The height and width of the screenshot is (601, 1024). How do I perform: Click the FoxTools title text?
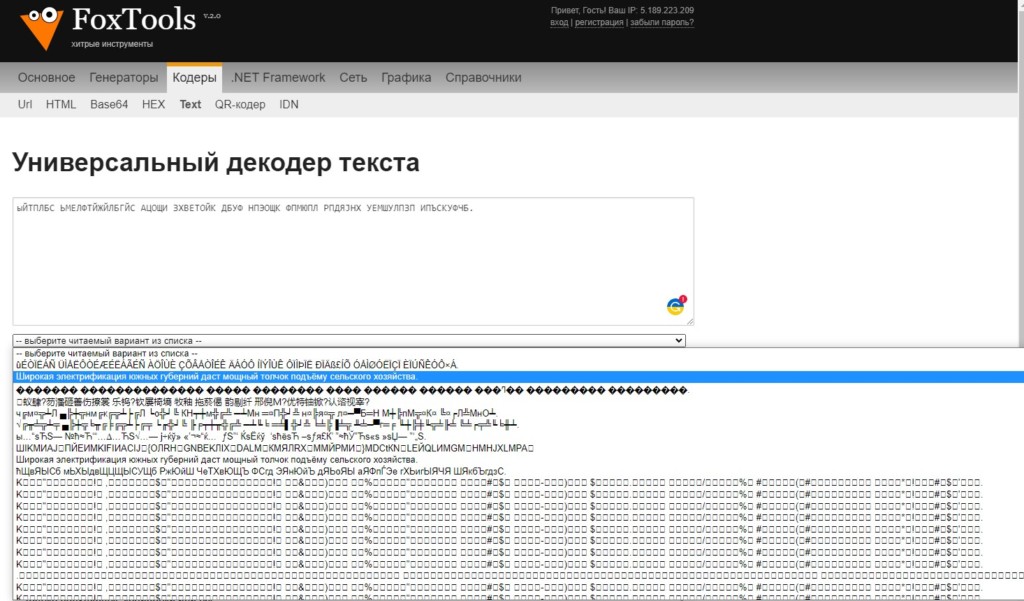[134, 20]
